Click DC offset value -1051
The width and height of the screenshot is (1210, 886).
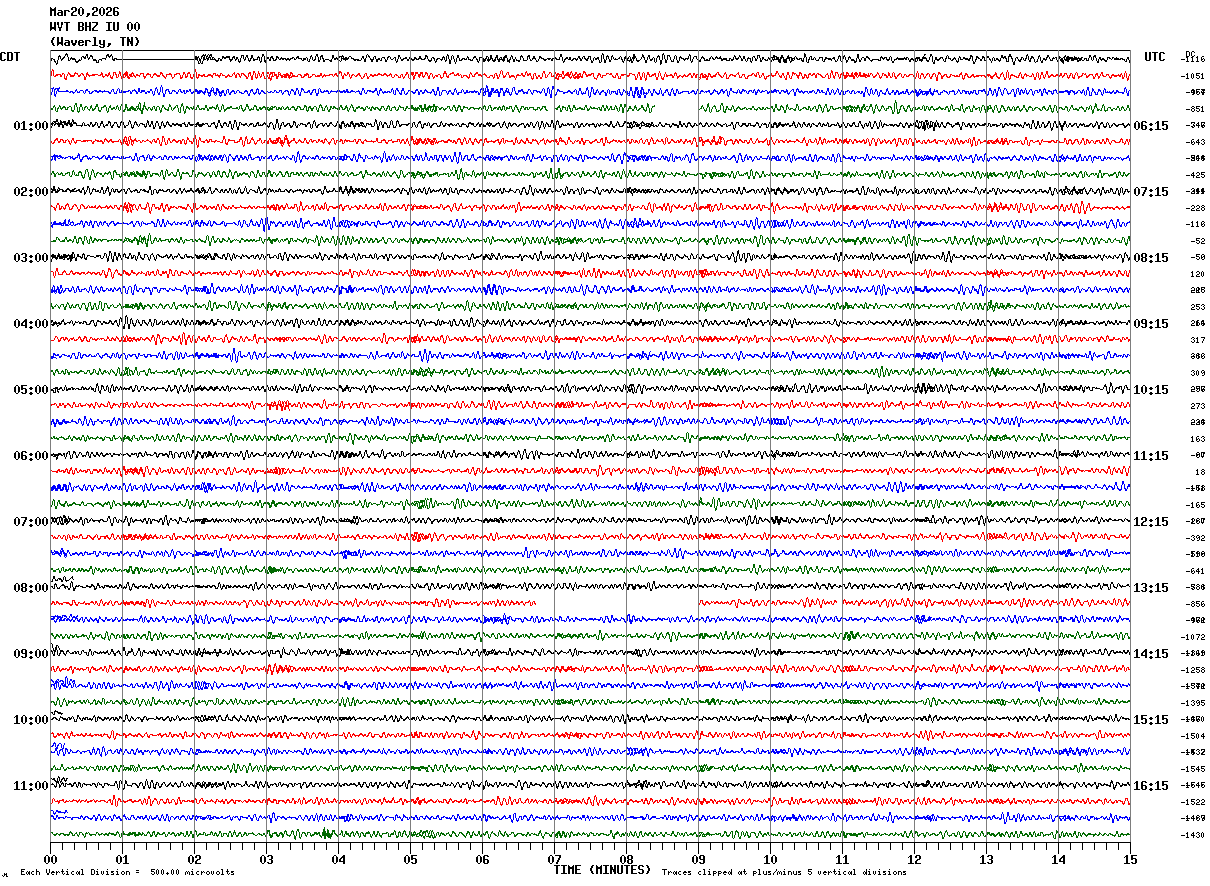click(x=1193, y=76)
